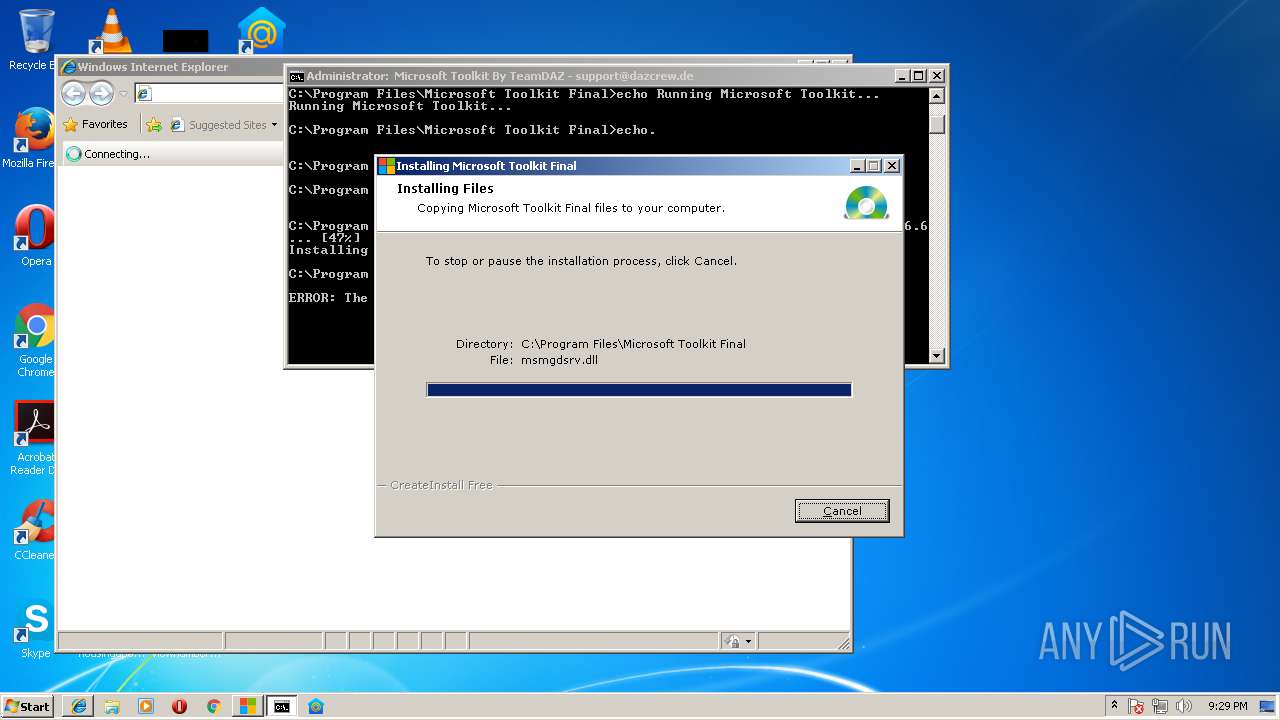
Task: Go forward in Internet Explorer
Action: pos(101,94)
